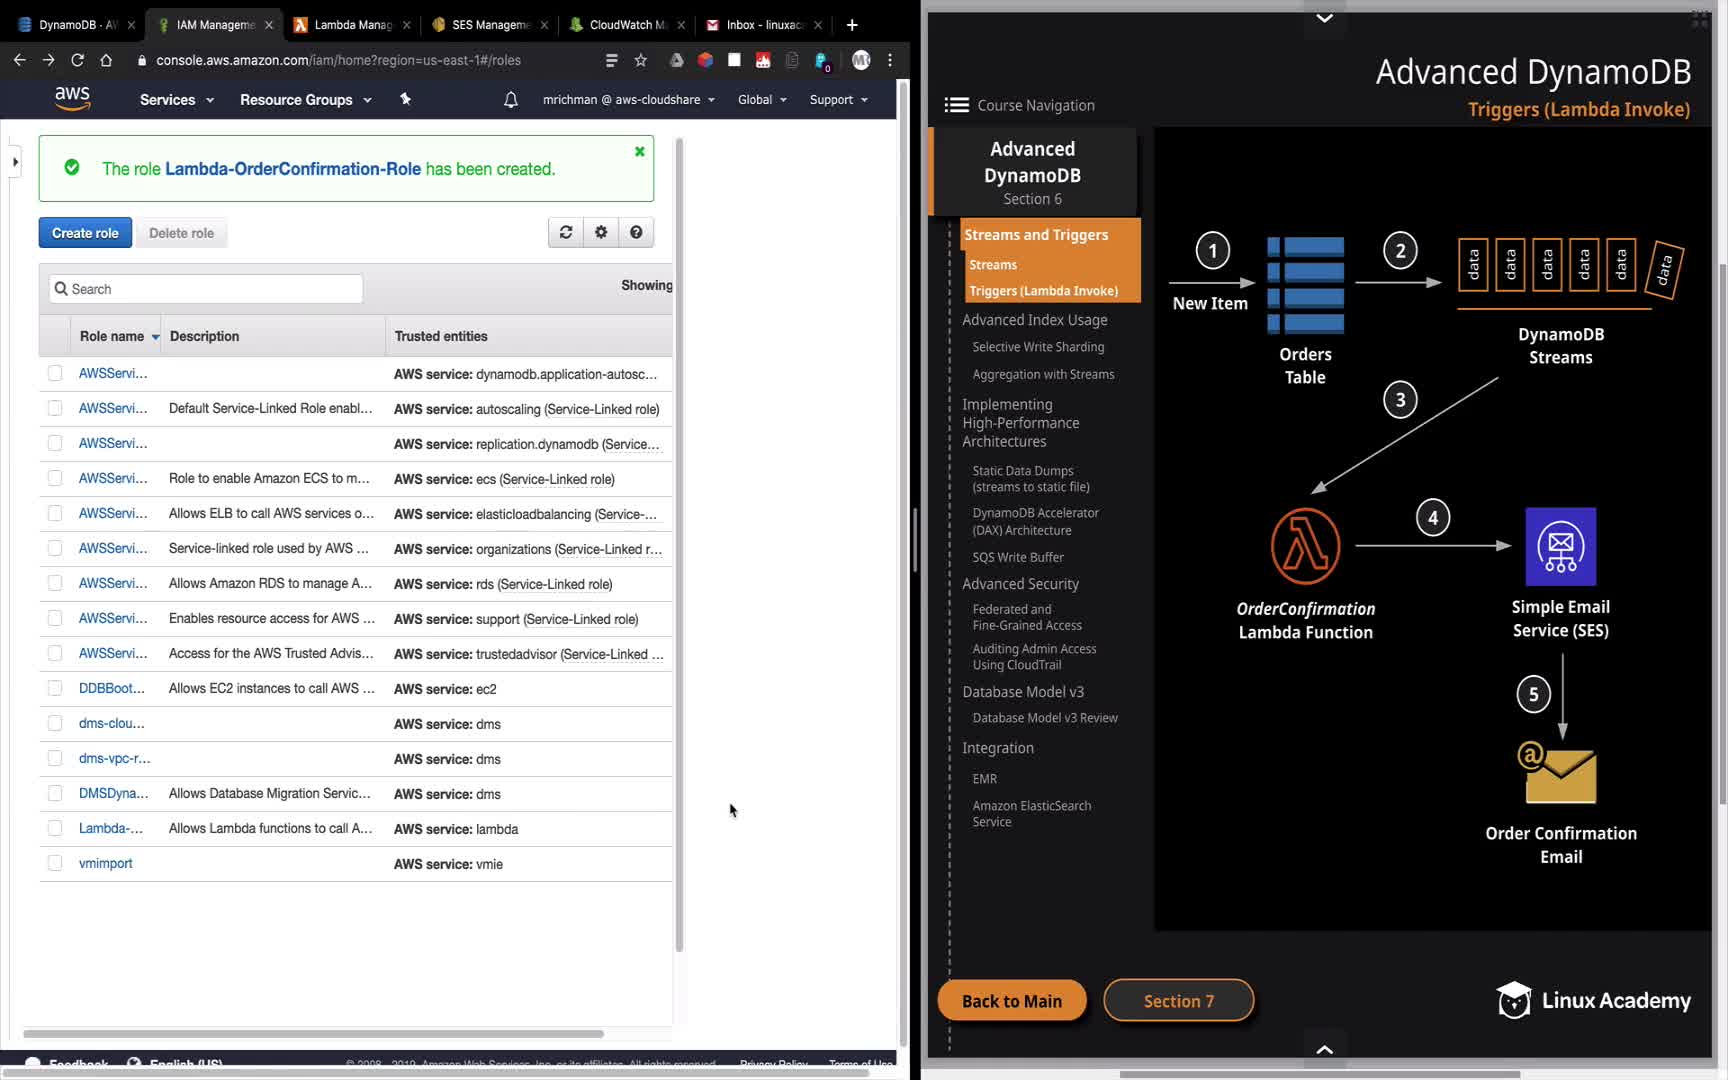Screen dimensions: 1728x1080
Task: Open a new browser tab
Action: tap(852, 25)
